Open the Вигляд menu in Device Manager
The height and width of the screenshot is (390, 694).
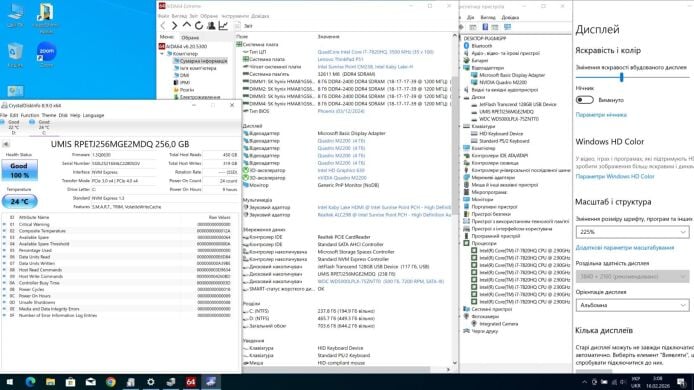coord(488,17)
